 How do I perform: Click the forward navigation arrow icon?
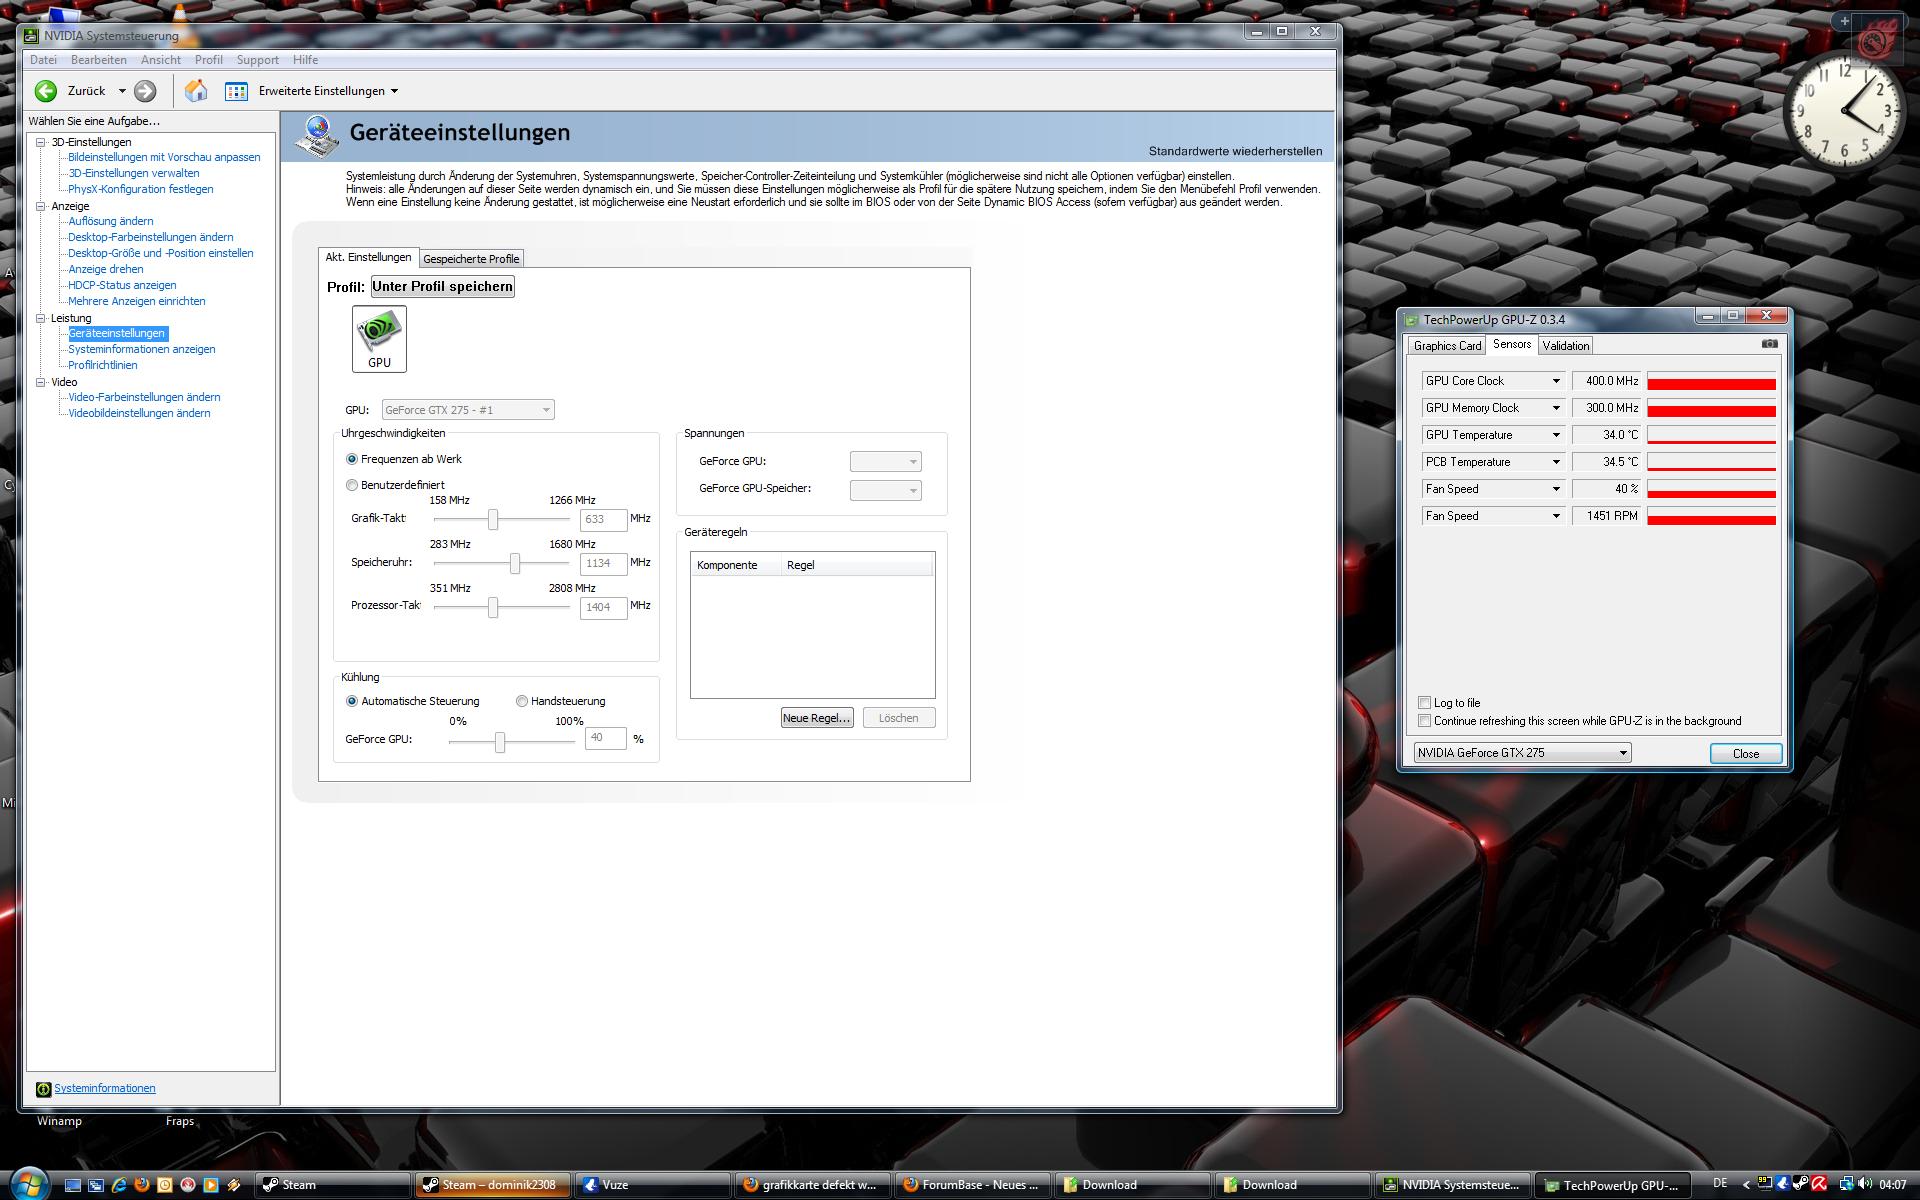(x=145, y=91)
